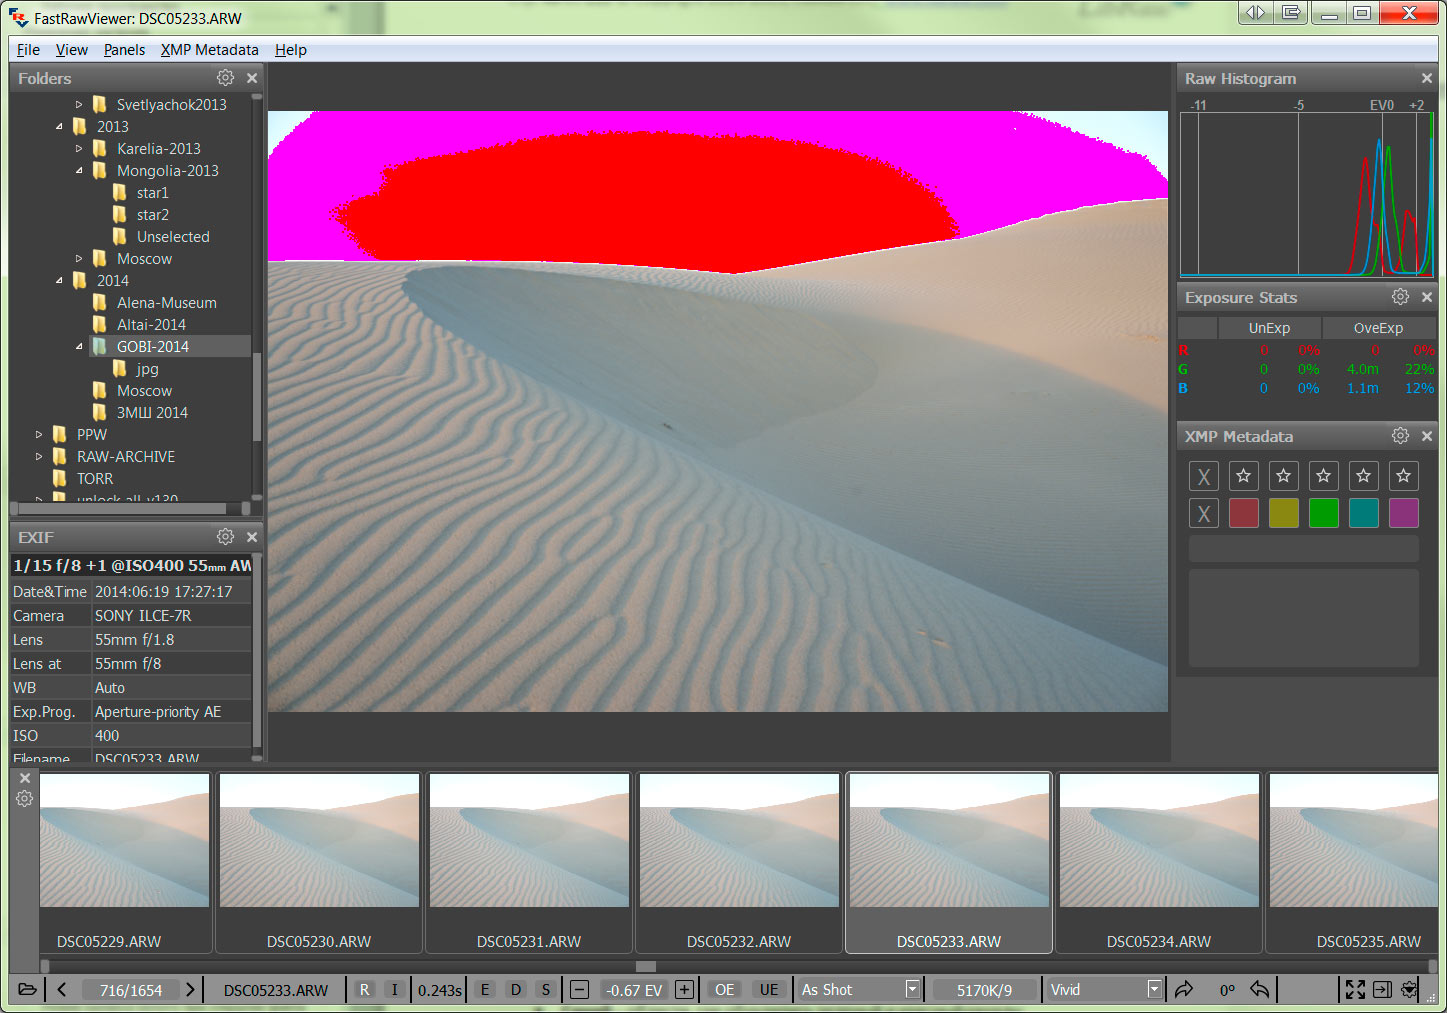This screenshot has width=1447, height=1013.
Task: Enter fullscreen mode icon
Action: 1355,990
